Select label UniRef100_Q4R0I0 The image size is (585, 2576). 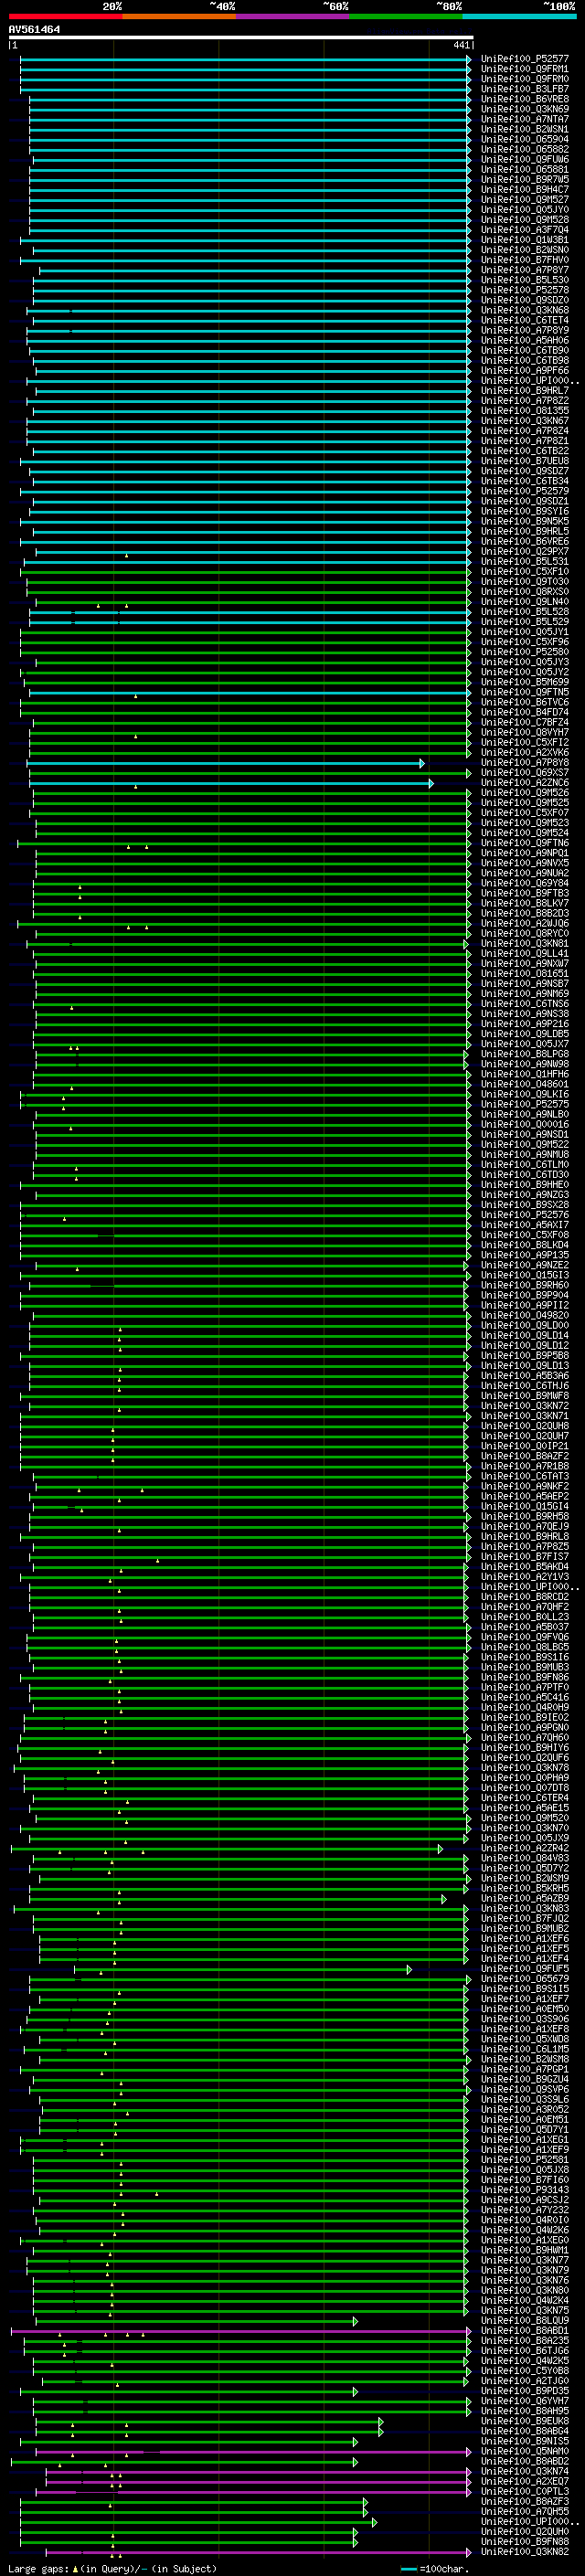525,2219
